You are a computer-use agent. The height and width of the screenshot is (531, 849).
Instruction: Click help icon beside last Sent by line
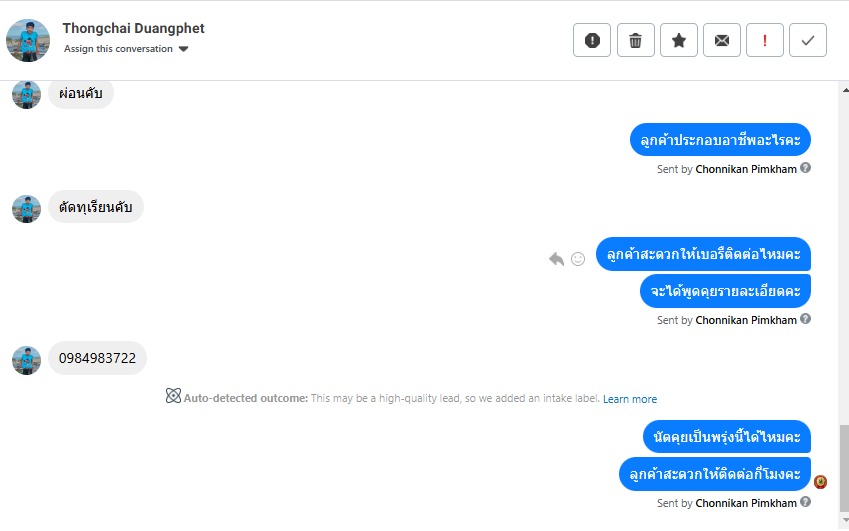click(806, 503)
